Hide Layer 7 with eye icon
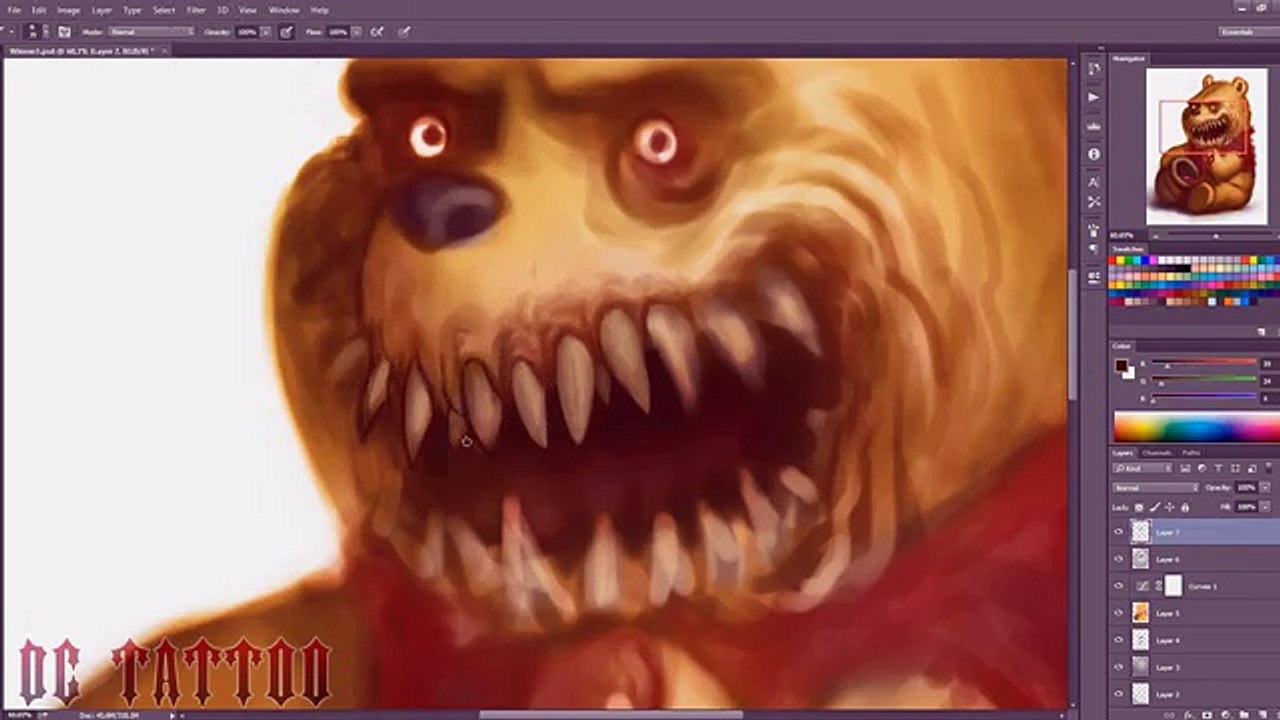The height and width of the screenshot is (720, 1280). click(1119, 532)
